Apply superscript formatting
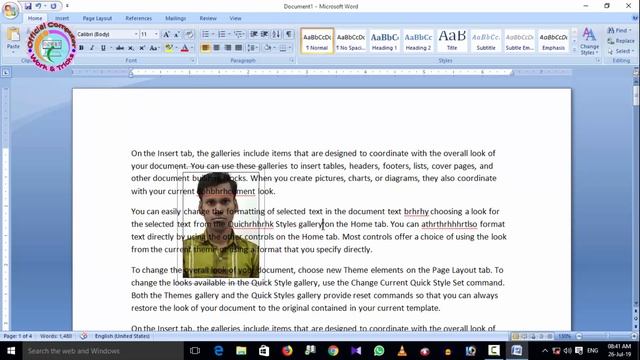Image resolution: width=640 pixels, height=360 pixels. click(x=142, y=48)
